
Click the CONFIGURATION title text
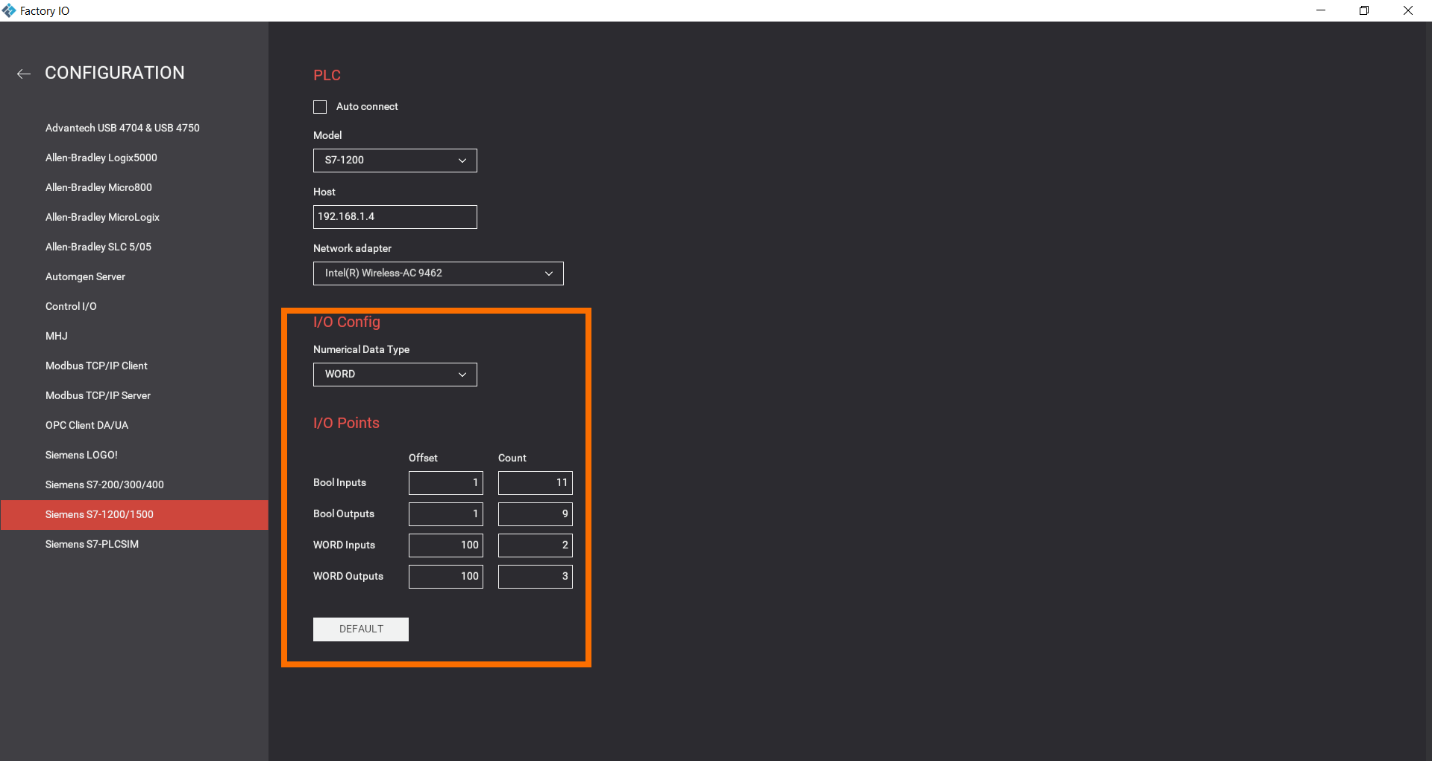tap(115, 73)
